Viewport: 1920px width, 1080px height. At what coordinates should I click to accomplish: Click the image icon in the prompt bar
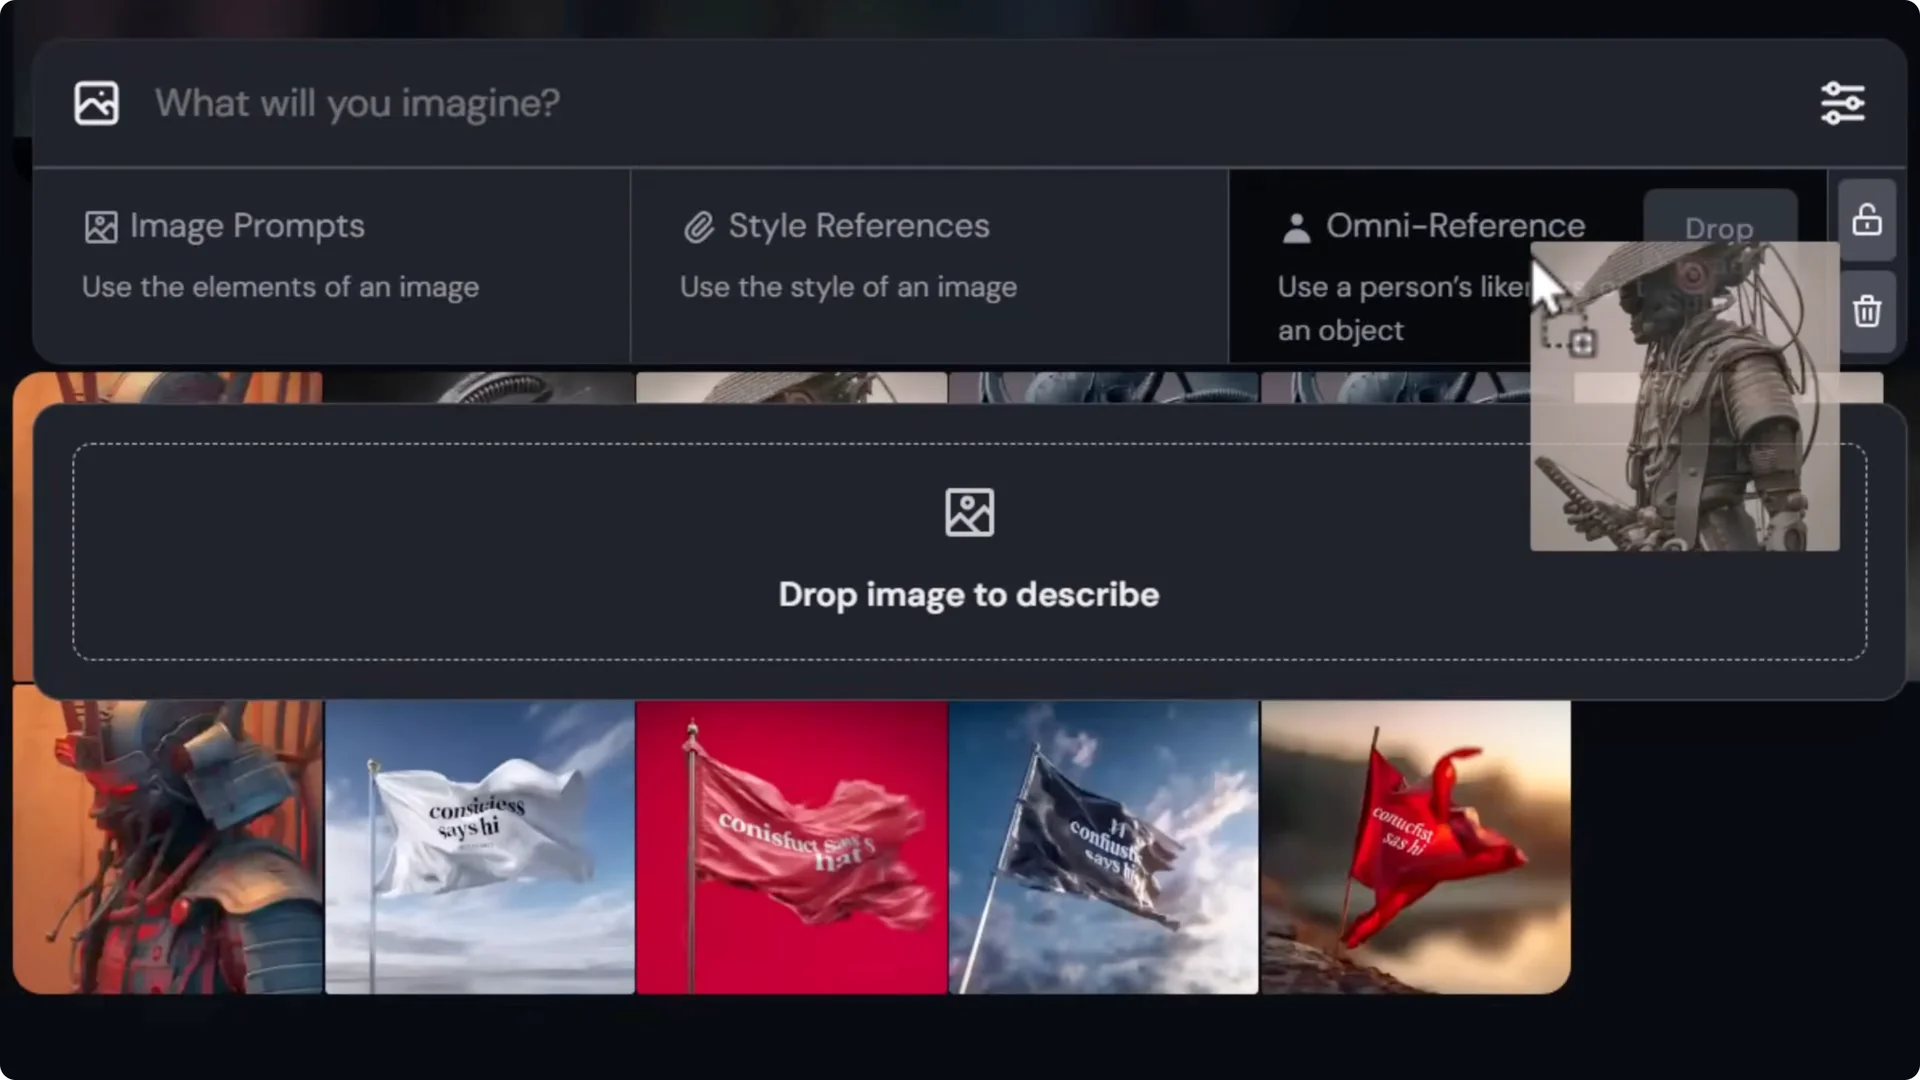pyautogui.click(x=95, y=102)
